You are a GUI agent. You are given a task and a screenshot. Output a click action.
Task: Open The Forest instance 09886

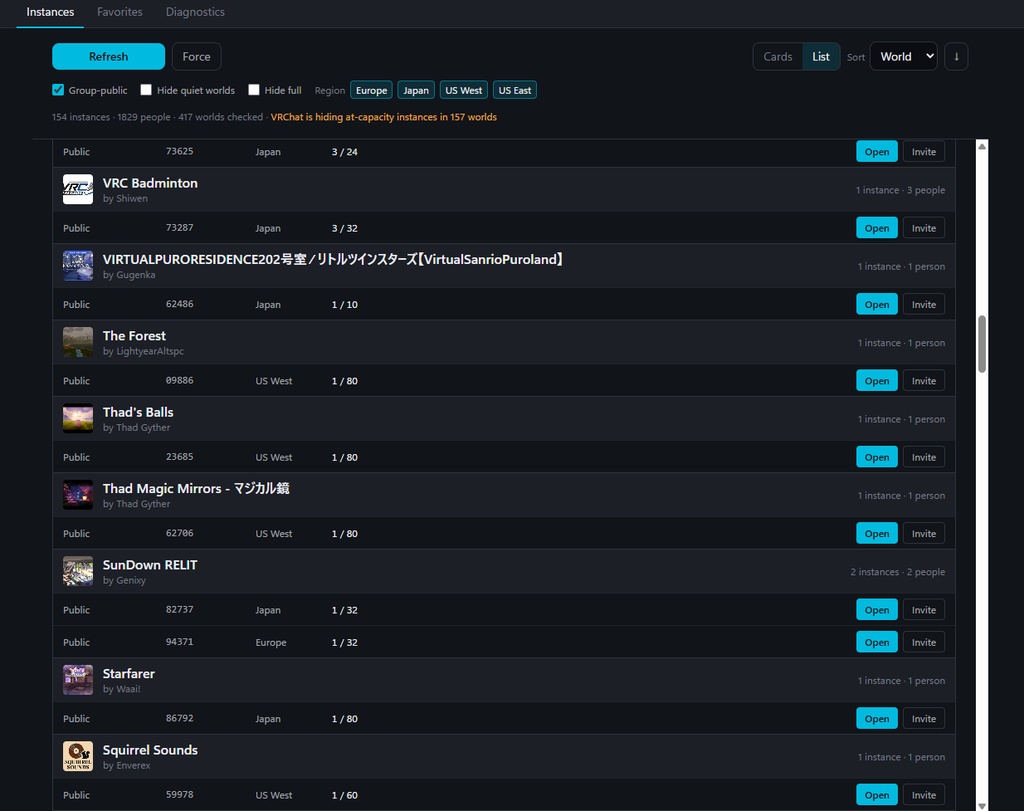877,381
